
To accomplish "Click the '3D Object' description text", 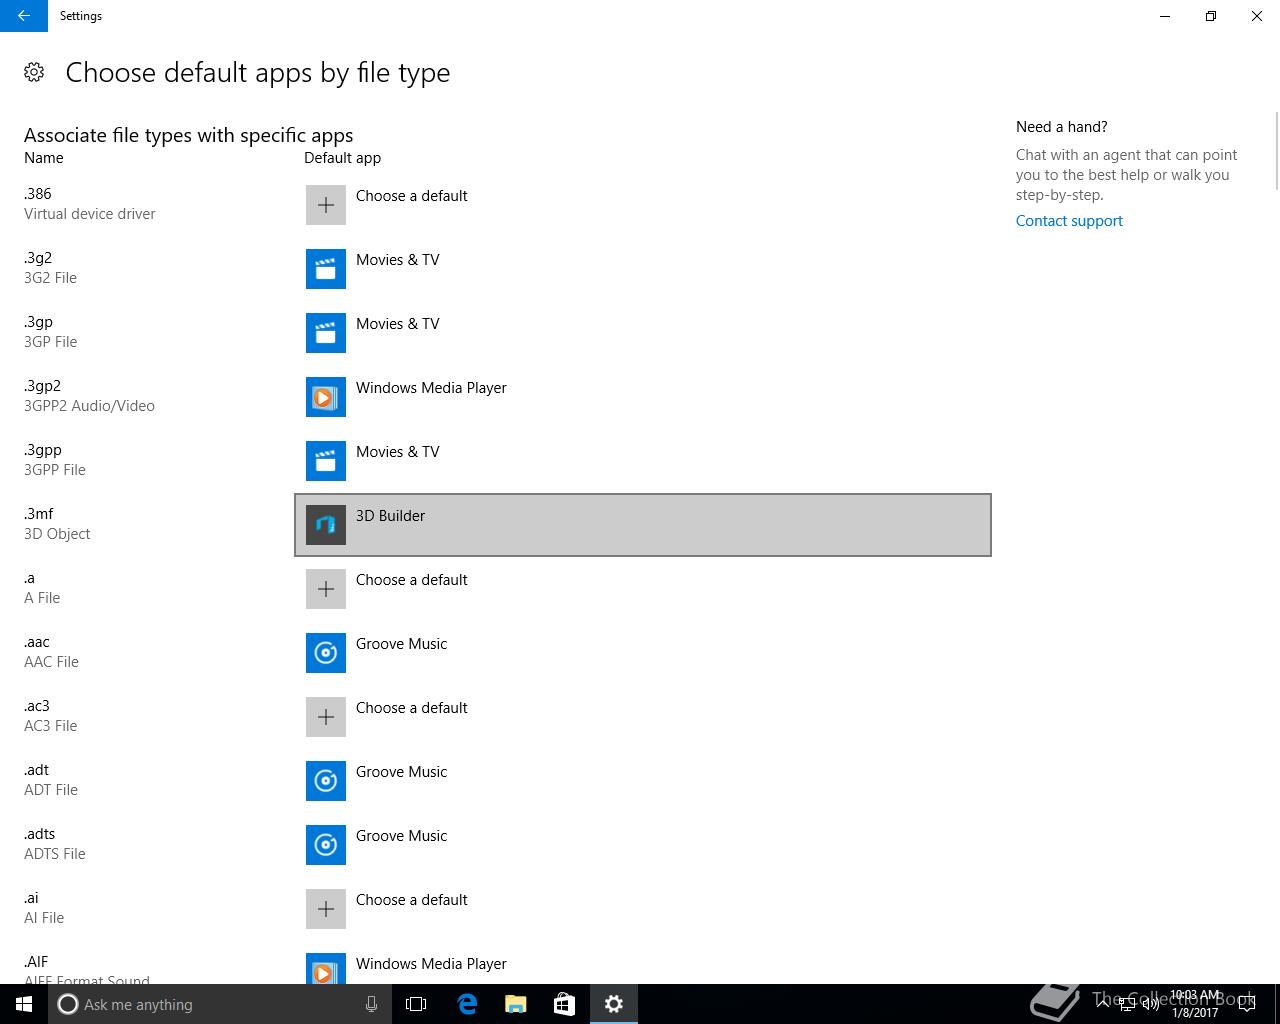I will tap(57, 534).
